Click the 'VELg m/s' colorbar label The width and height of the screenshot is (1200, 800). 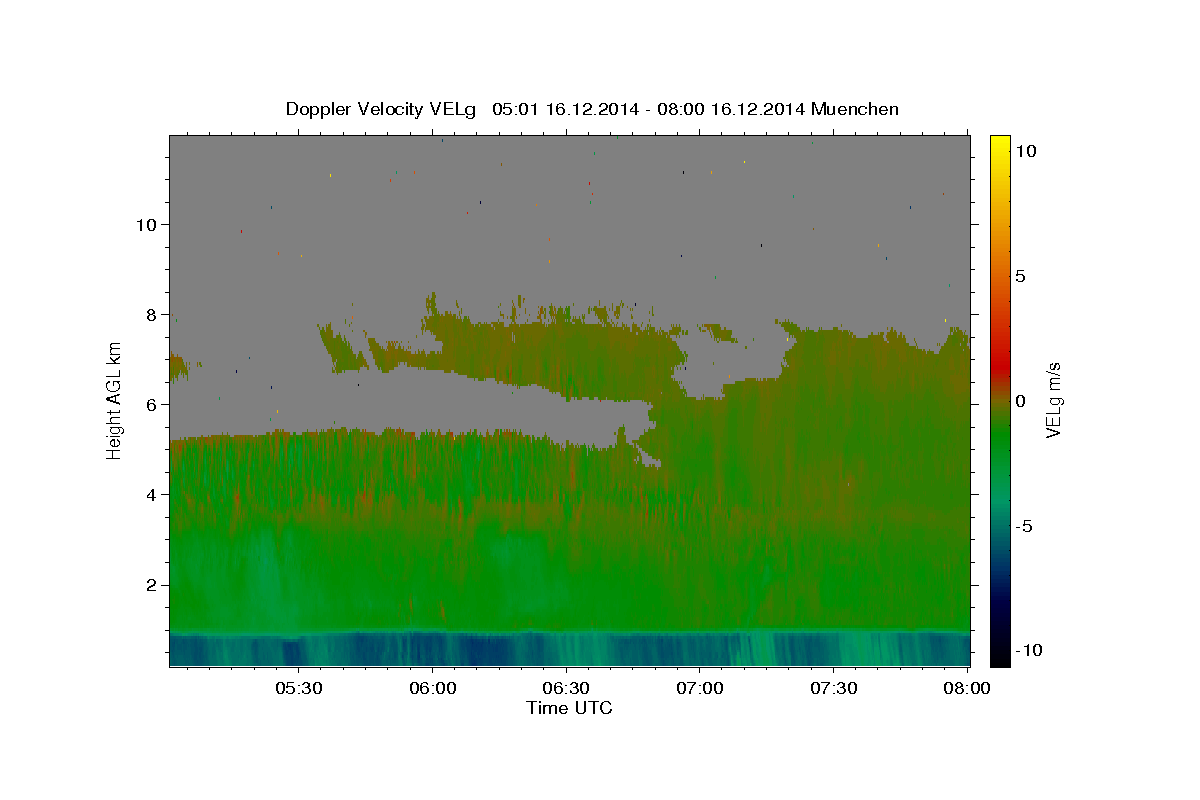point(1053,400)
